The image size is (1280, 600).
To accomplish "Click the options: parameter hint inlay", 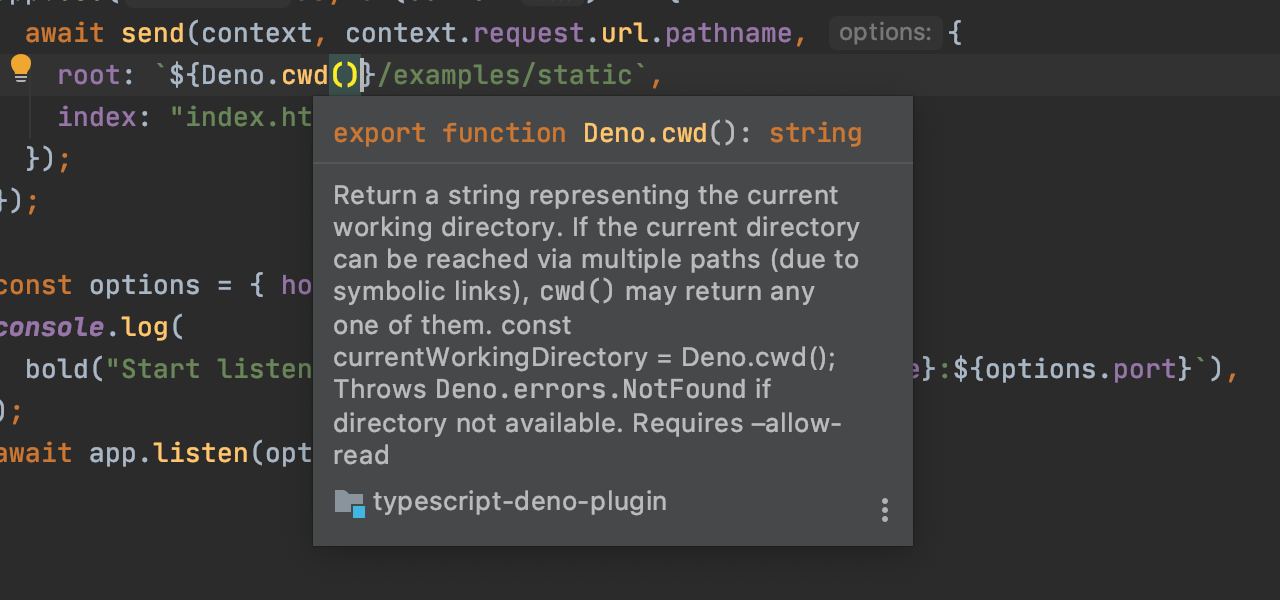I will (885, 32).
